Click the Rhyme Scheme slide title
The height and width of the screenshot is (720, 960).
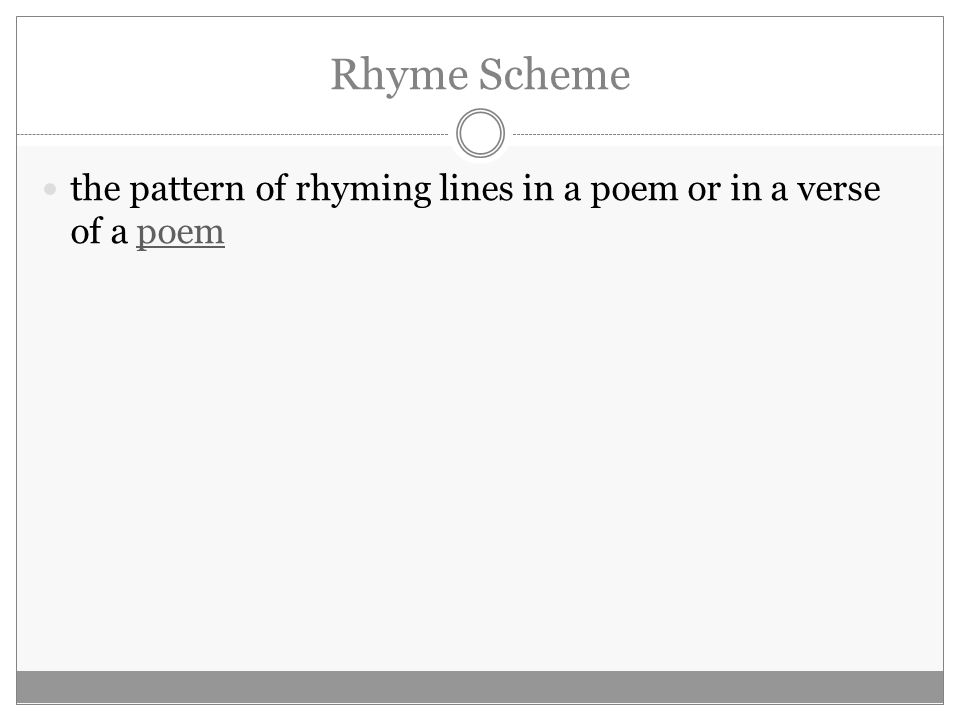(x=480, y=75)
